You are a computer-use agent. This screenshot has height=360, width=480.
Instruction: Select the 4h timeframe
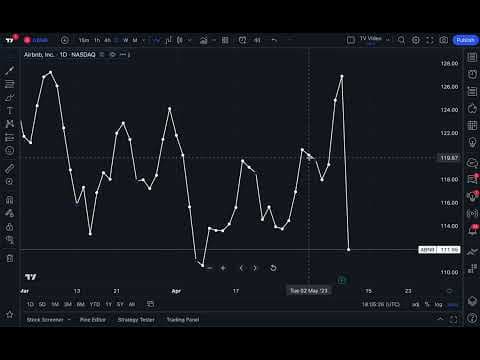pos(107,40)
